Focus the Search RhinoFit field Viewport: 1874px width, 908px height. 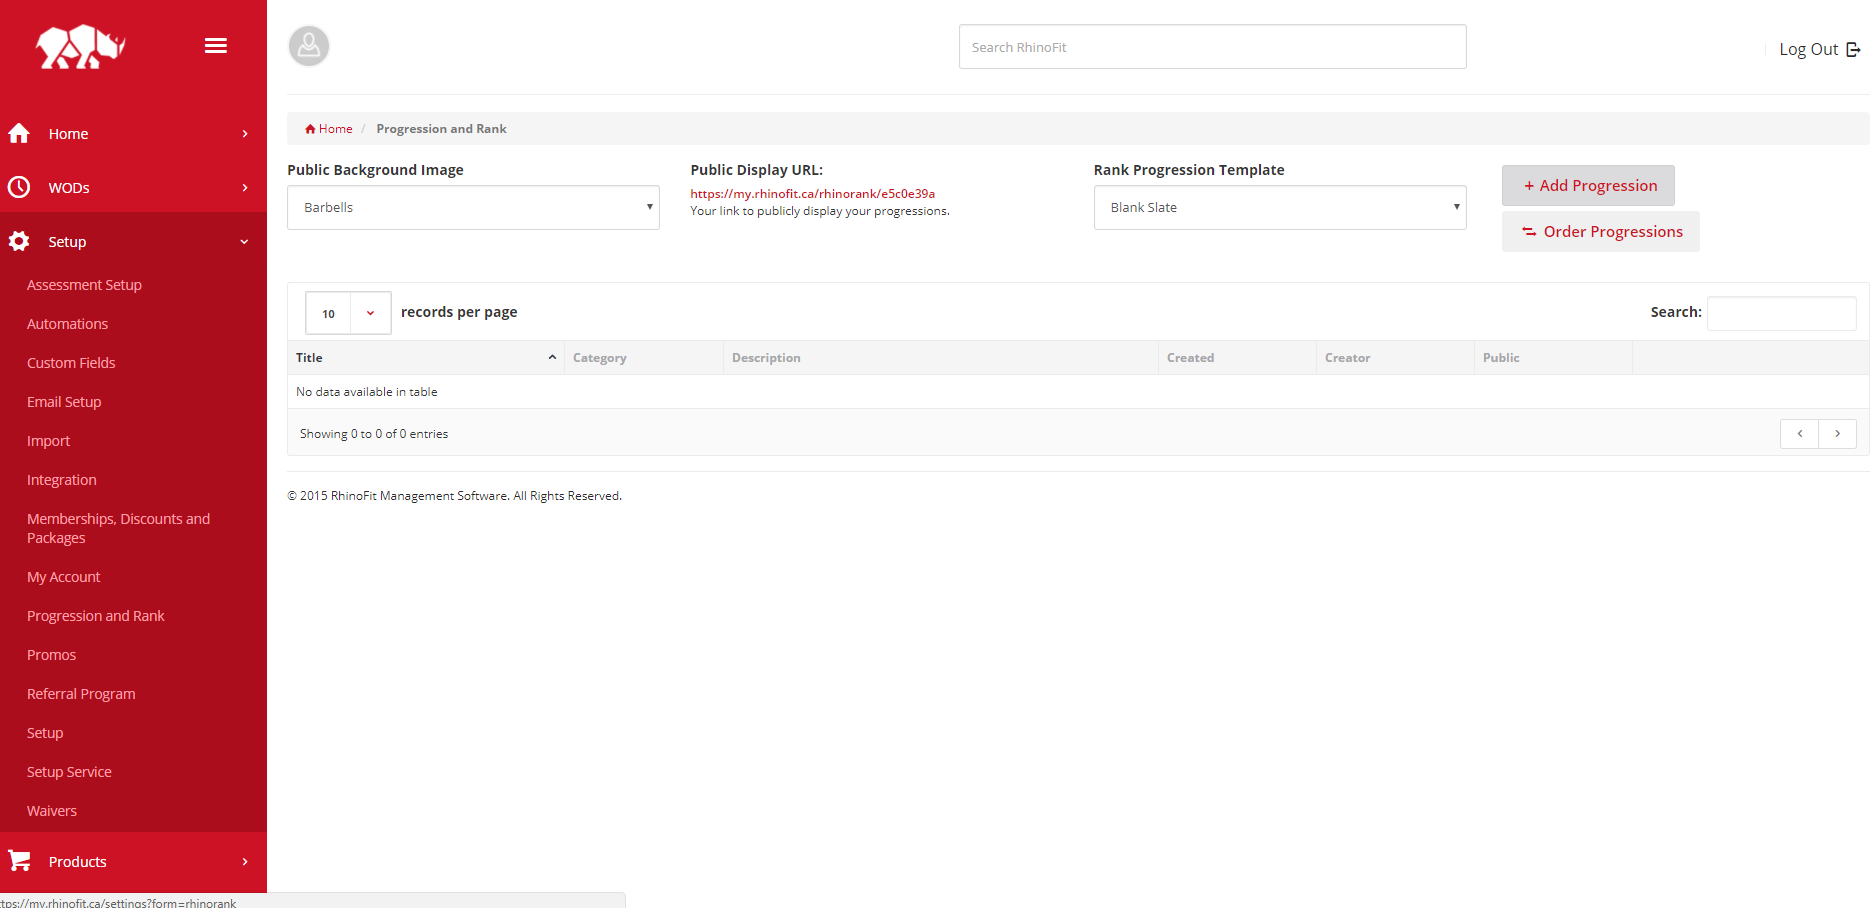[1213, 47]
